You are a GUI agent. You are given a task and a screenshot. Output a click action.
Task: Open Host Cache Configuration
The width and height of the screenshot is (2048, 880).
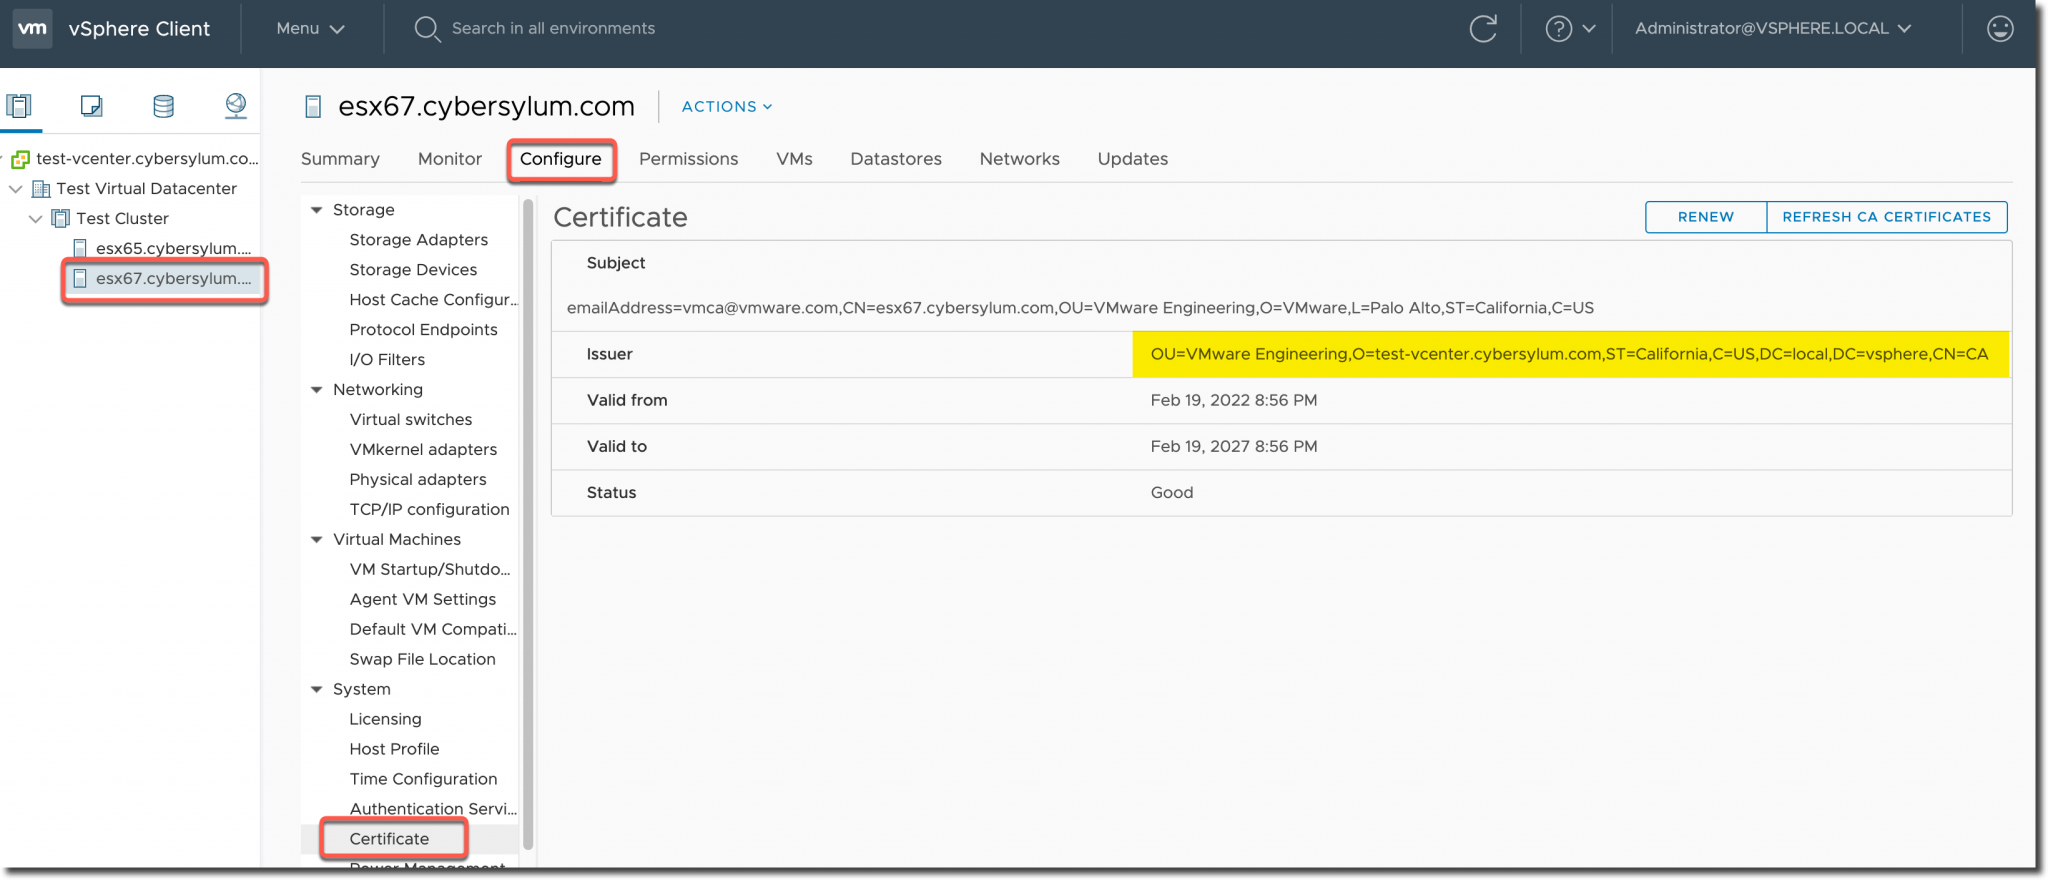pyautogui.click(x=433, y=300)
